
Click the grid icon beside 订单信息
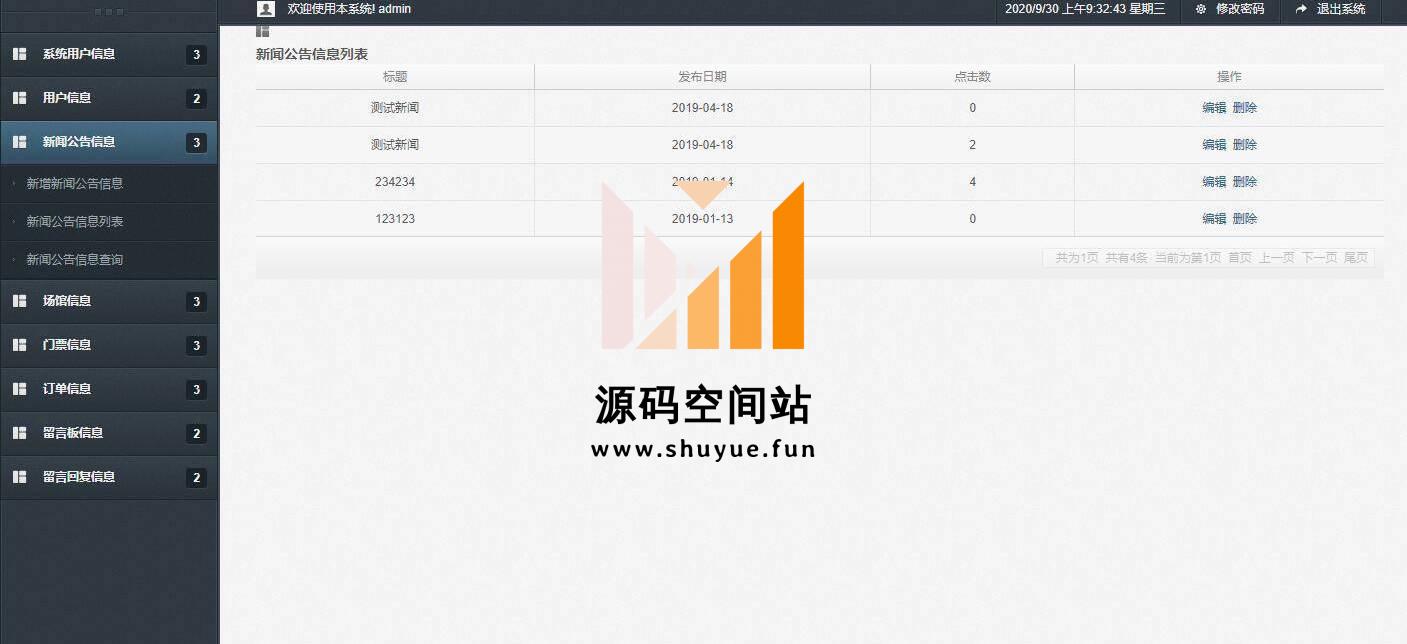pyautogui.click(x=19, y=388)
